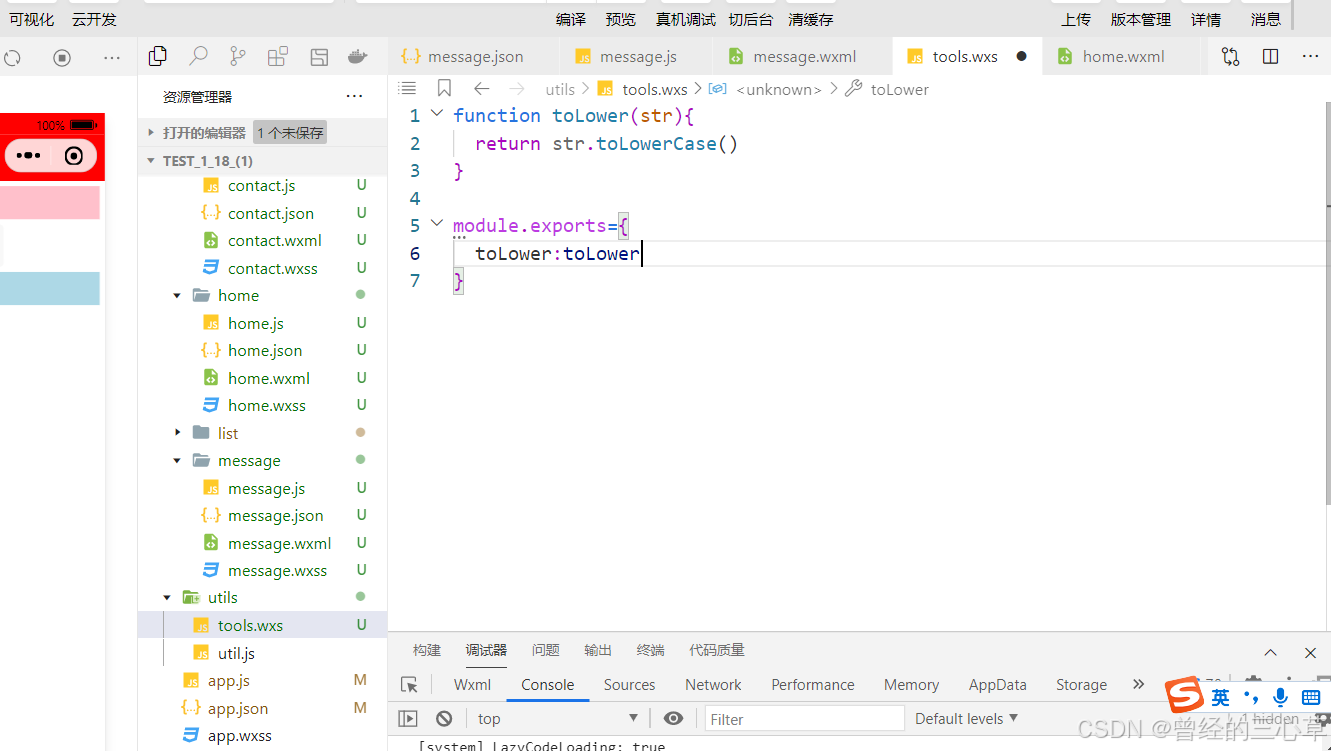
Task: Collapse debugger panel with up chevron
Action: (x=1270, y=652)
